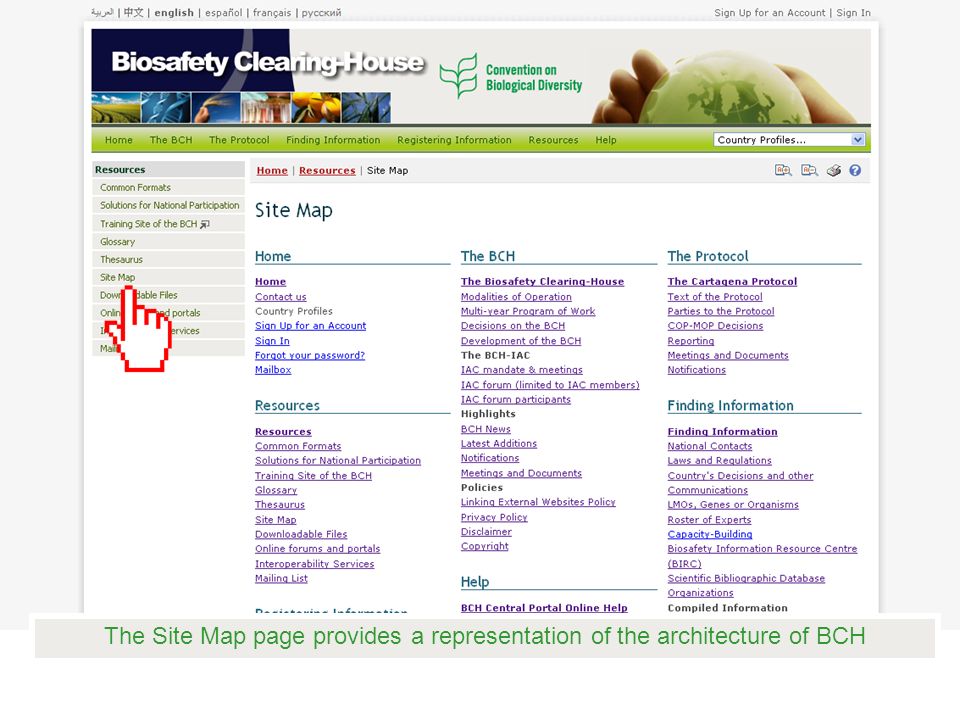This screenshot has height=720, width=960.
Task: Open the Resources menu in navigation bar
Action: [553, 140]
